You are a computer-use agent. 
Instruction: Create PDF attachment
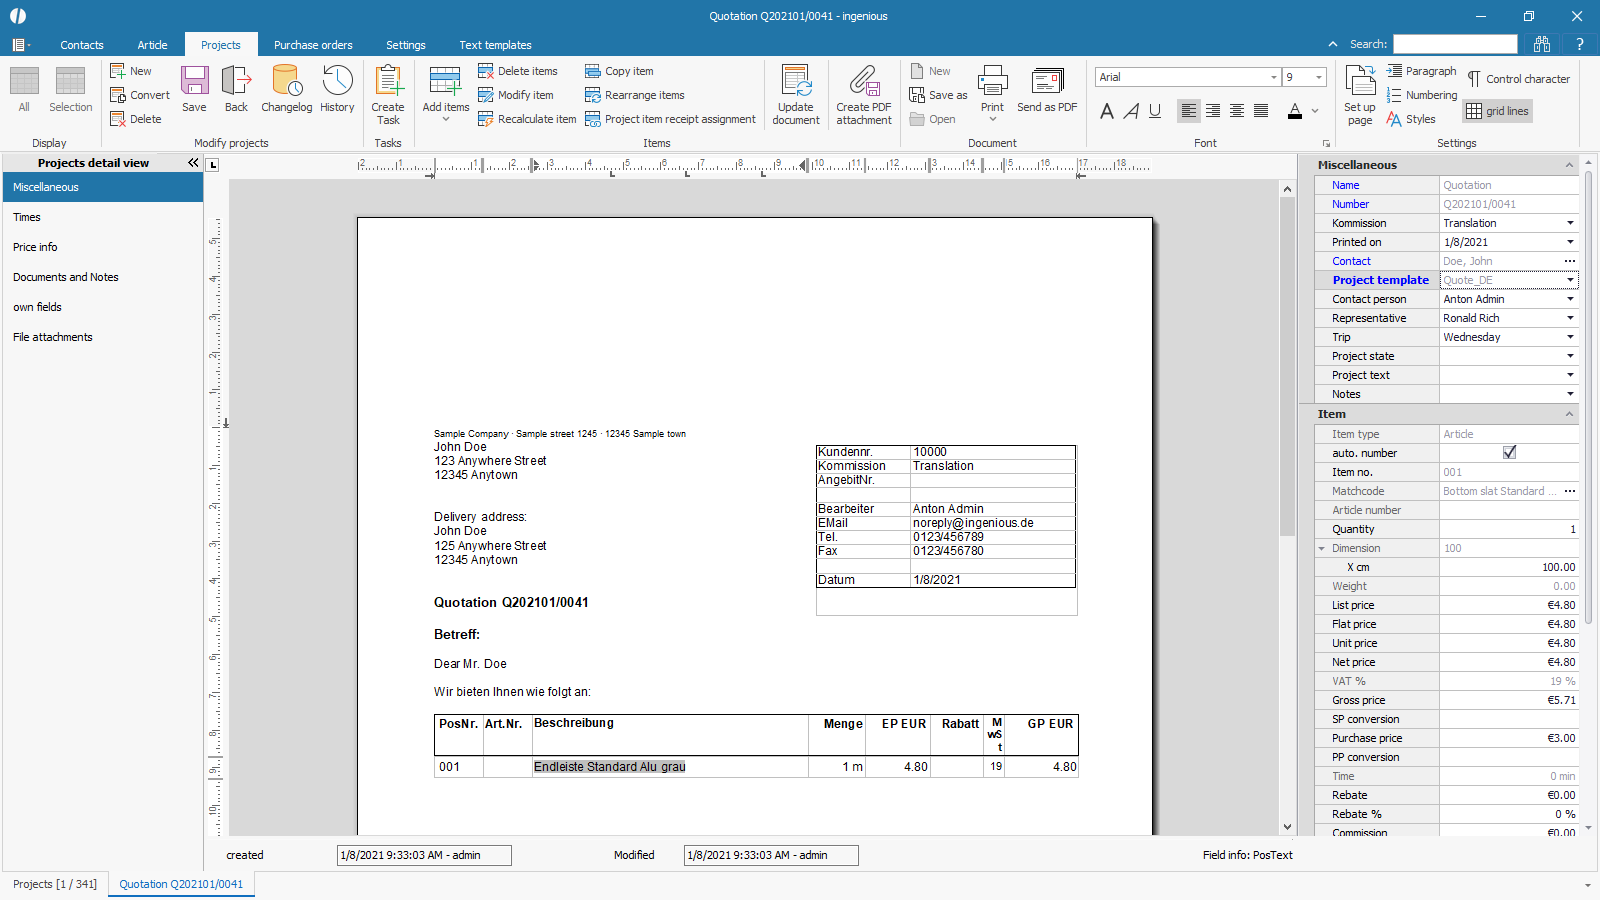pos(864,94)
